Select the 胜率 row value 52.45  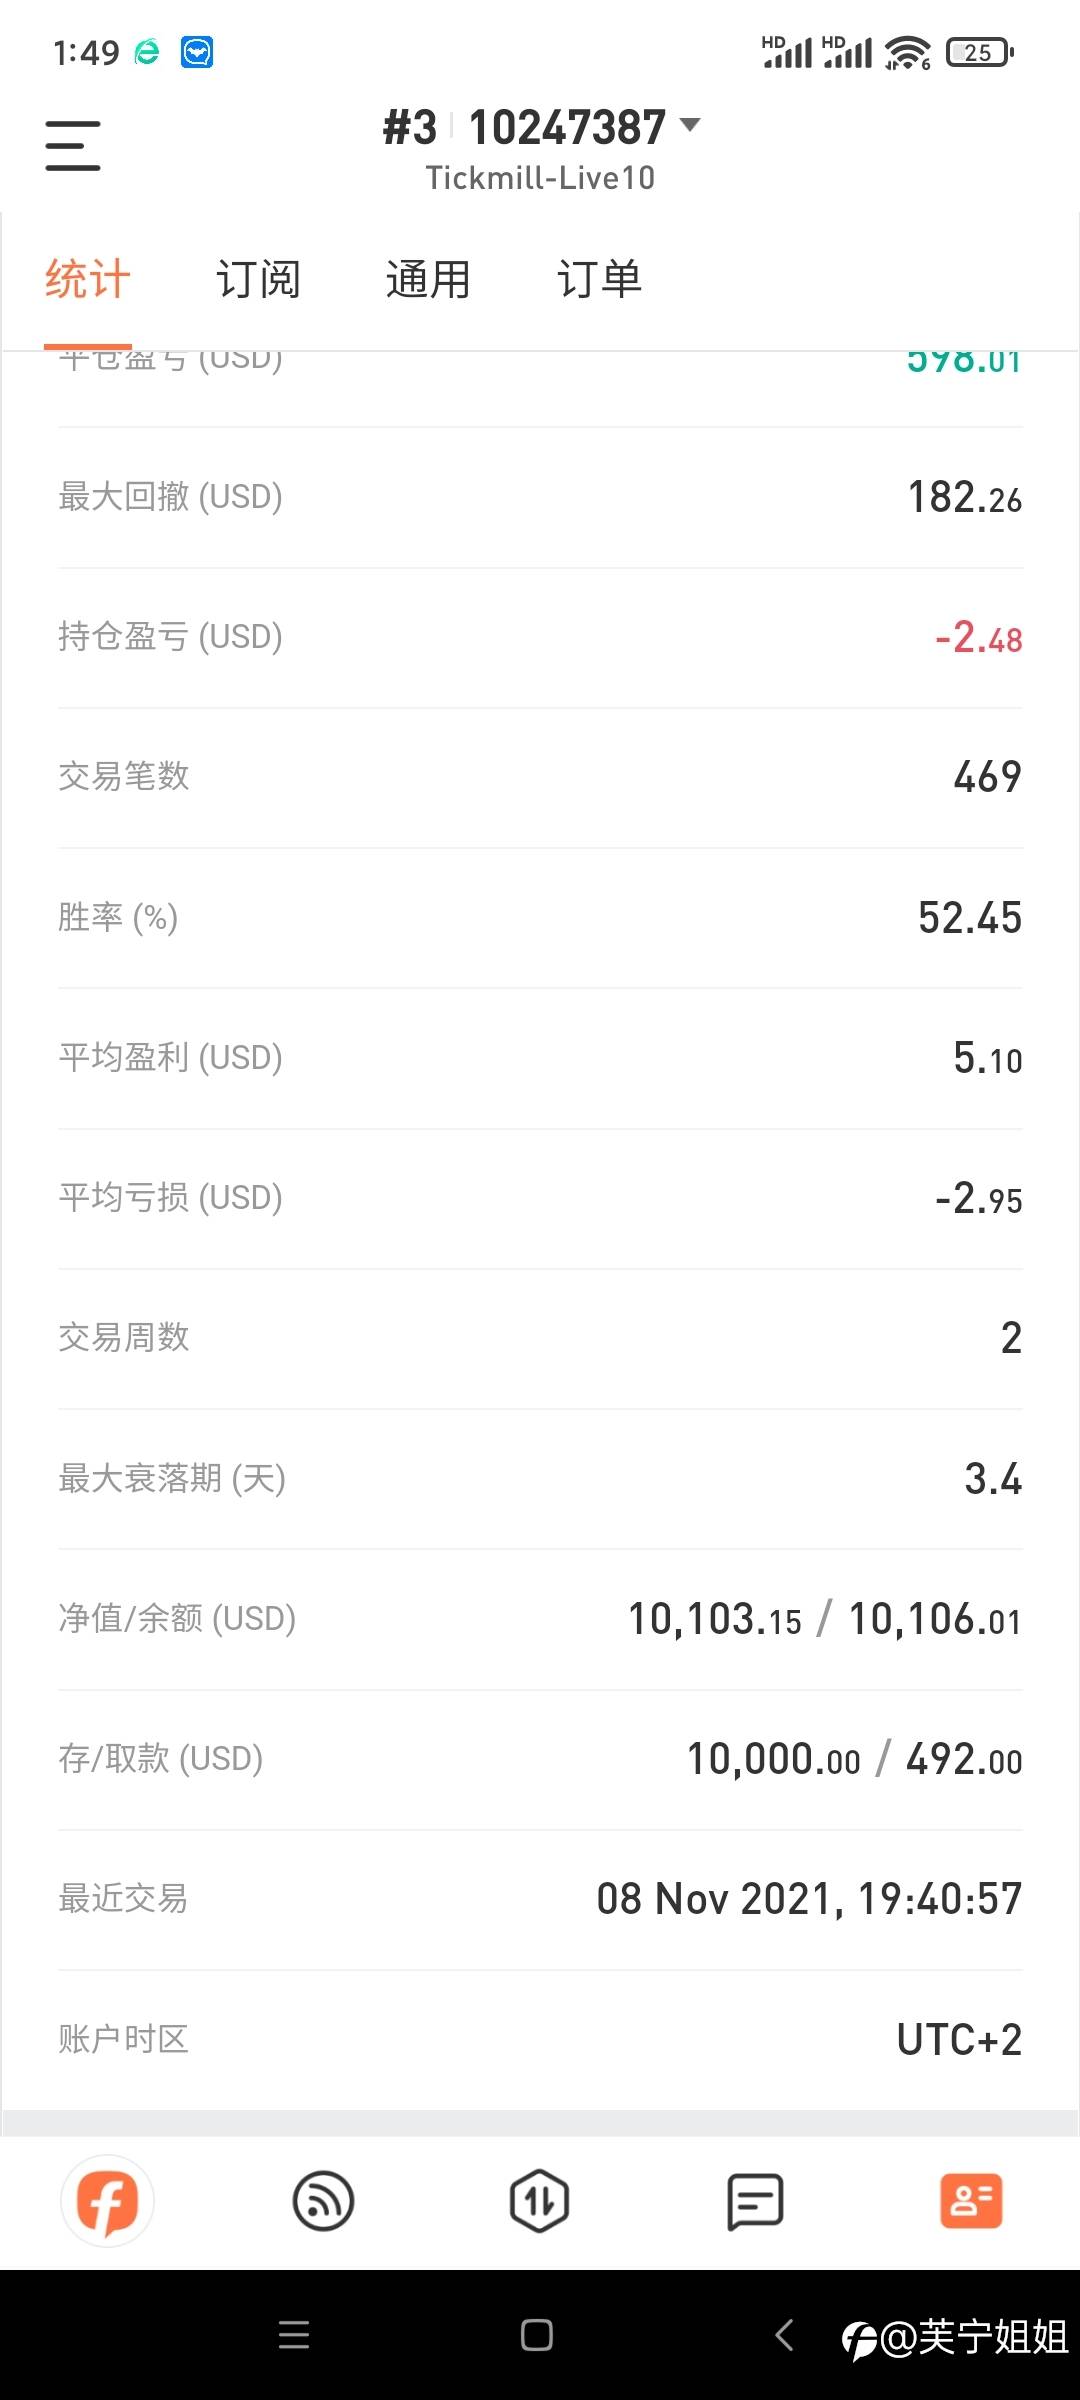[x=969, y=917]
